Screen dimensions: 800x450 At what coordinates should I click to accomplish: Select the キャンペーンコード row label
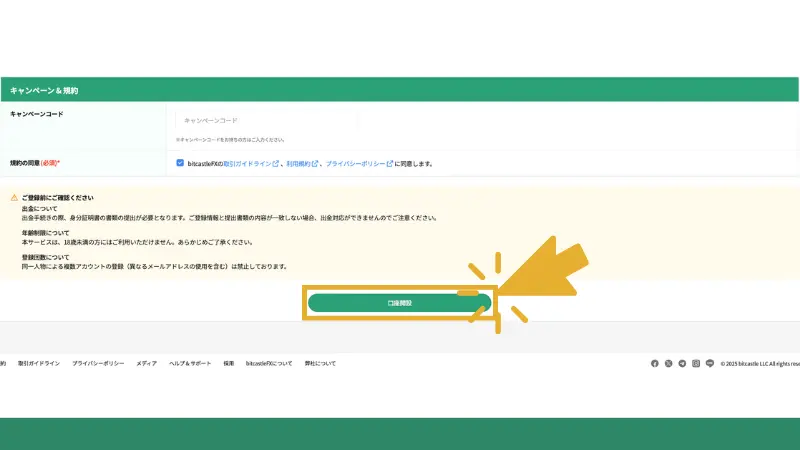37,114
